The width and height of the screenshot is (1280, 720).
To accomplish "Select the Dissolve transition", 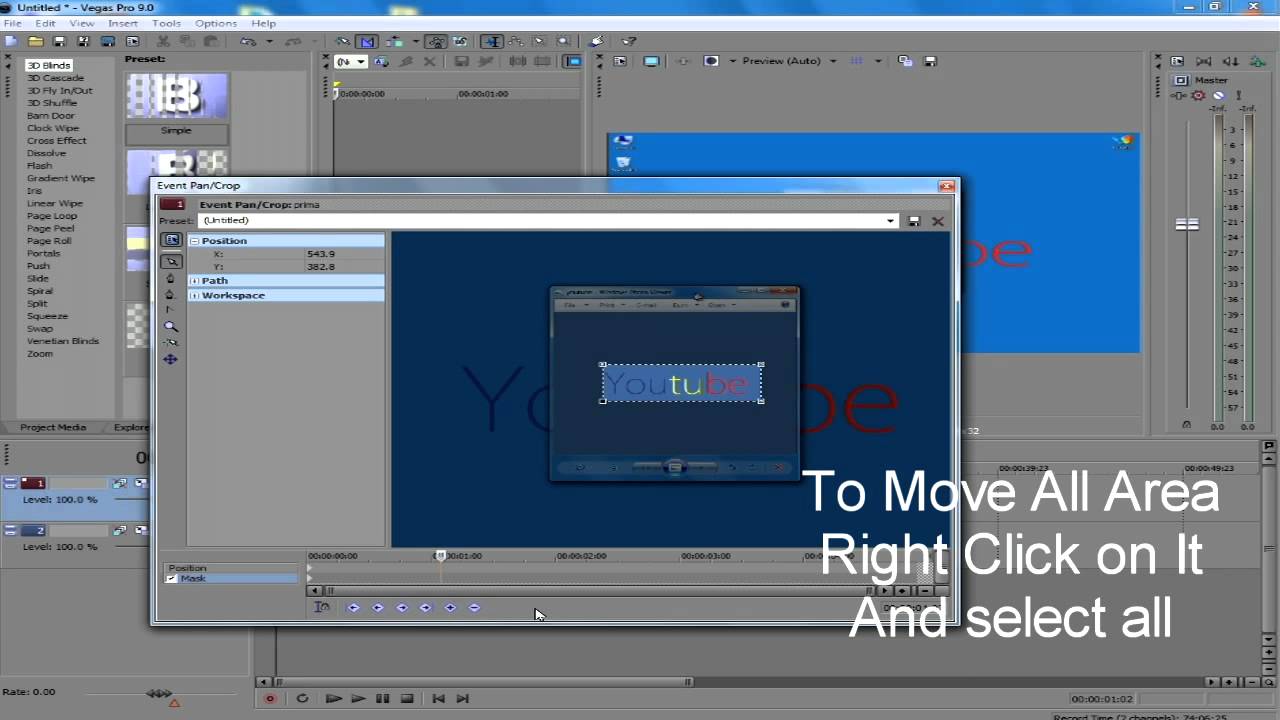I will click(46, 153).
